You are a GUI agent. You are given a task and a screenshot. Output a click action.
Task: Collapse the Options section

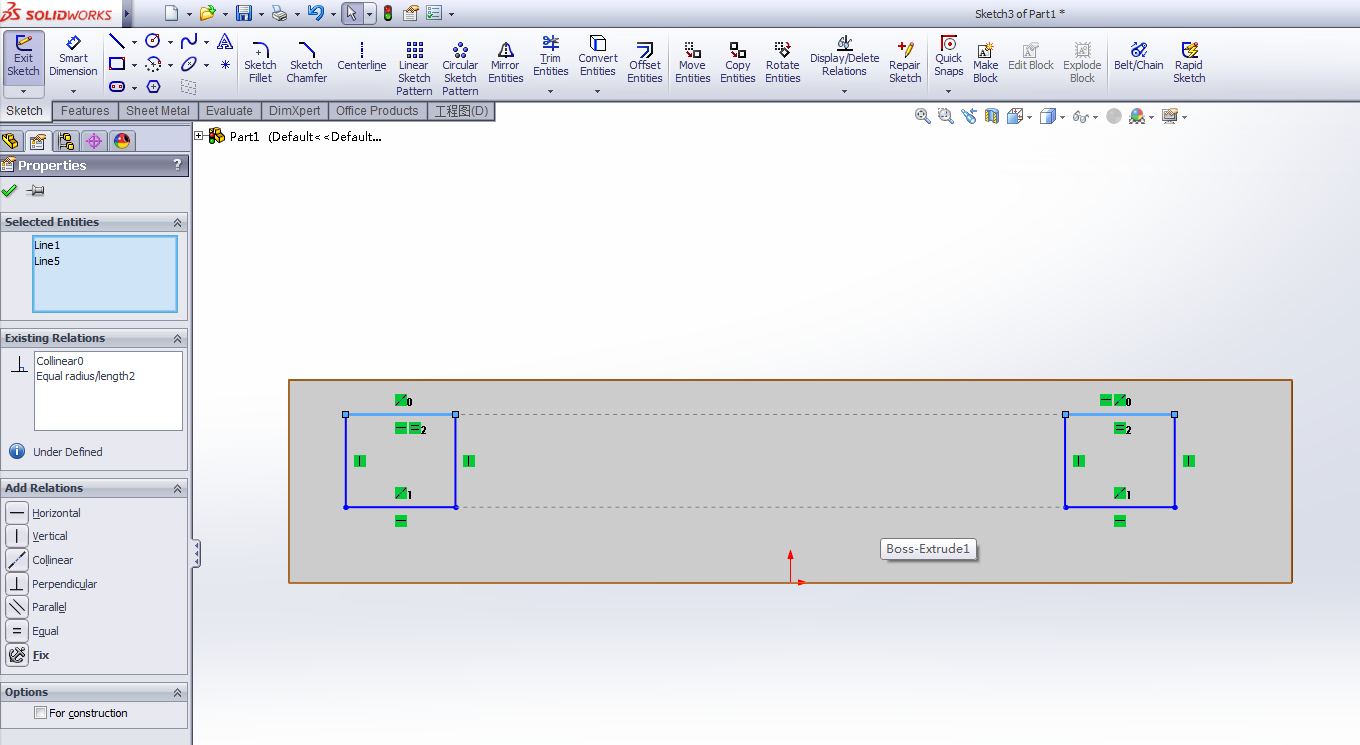pos(177,692)
